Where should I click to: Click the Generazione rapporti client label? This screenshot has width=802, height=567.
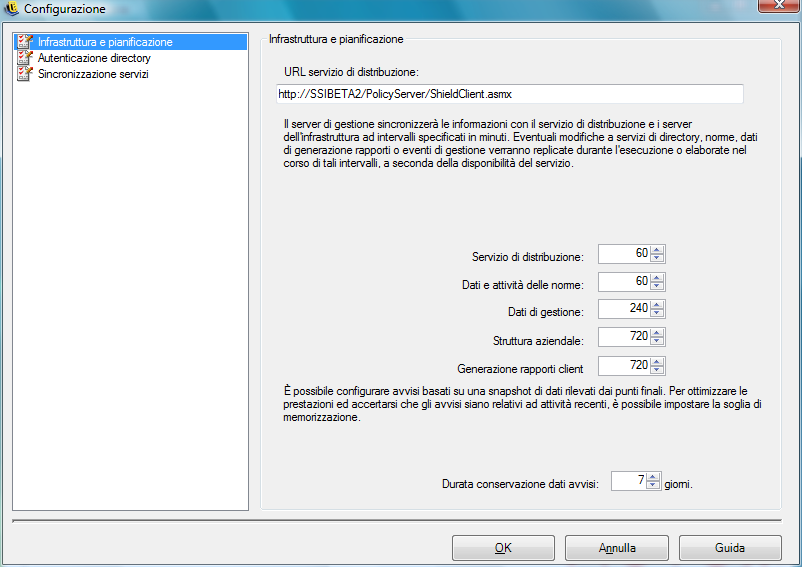click(520, 369)
